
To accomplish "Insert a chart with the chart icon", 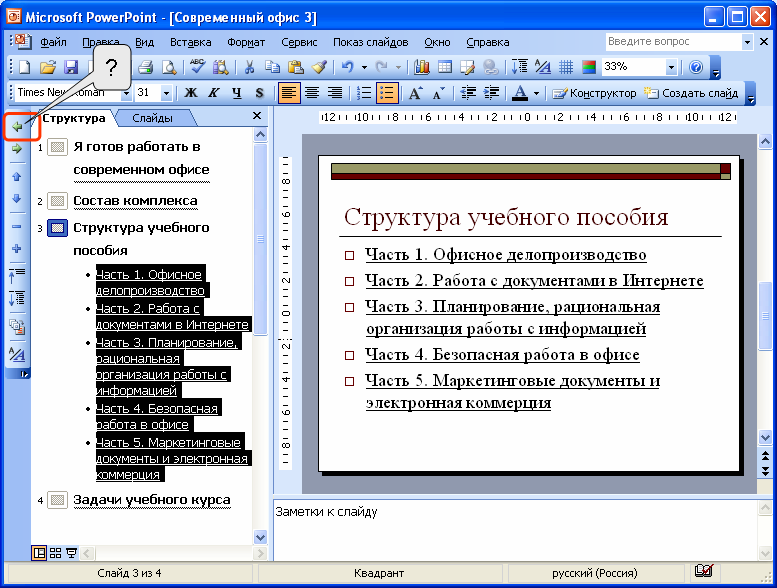I will tap(421, 67).
